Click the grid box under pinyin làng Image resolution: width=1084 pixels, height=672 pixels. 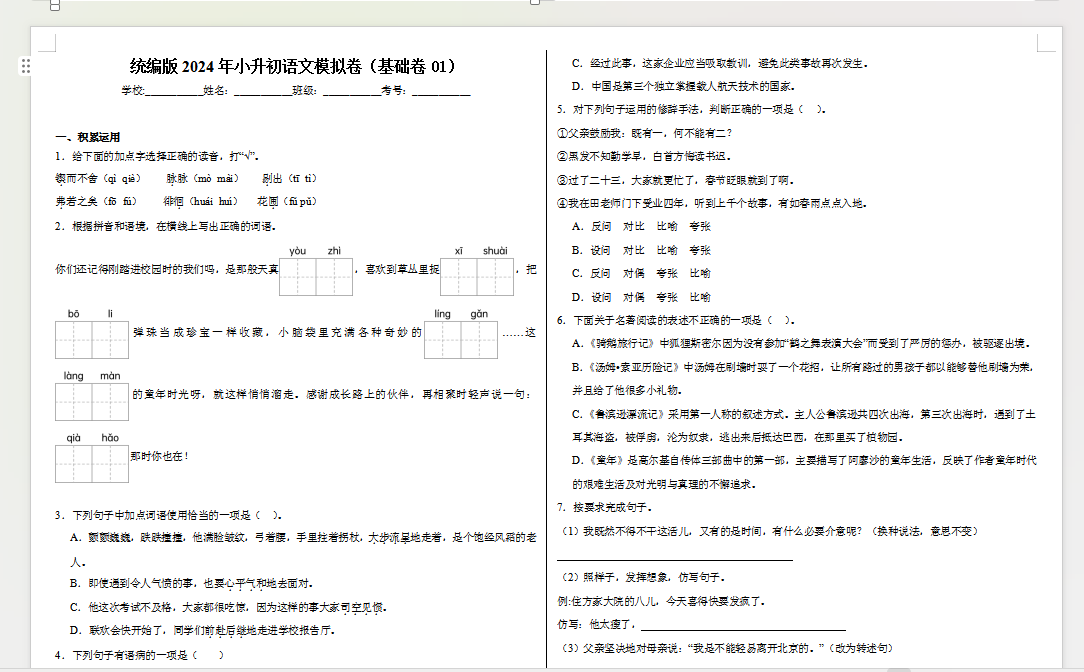pos(73,402)
